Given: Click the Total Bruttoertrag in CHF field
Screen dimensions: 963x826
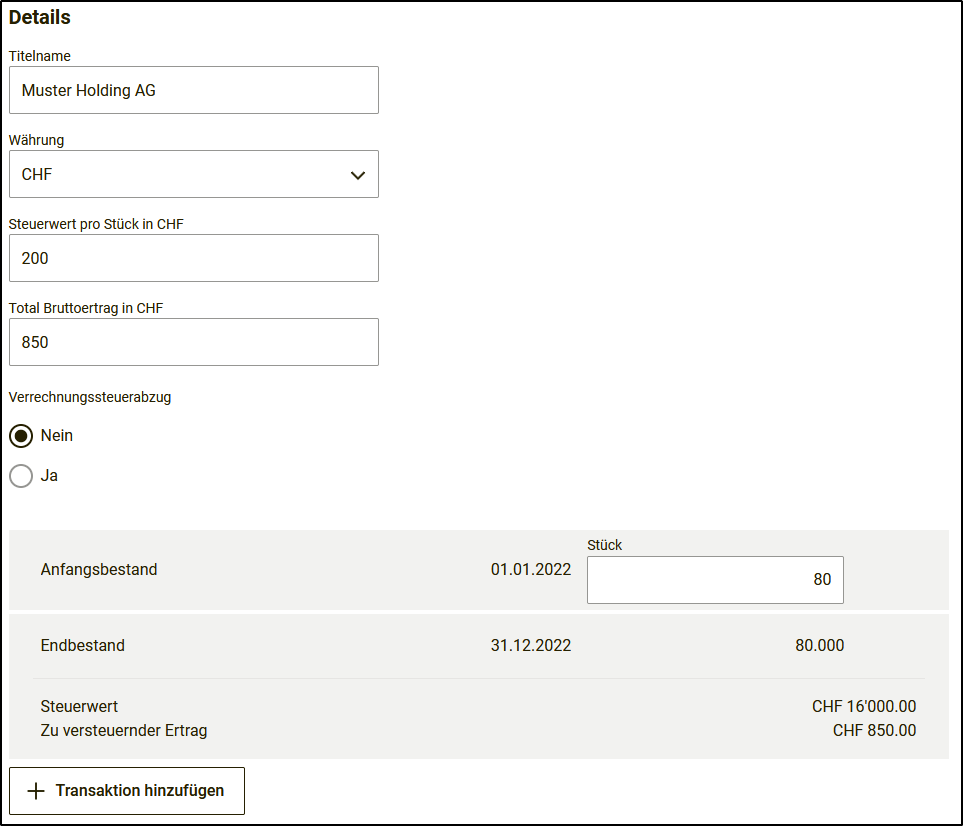Looking at the screenshot, I should pos(194,342).
